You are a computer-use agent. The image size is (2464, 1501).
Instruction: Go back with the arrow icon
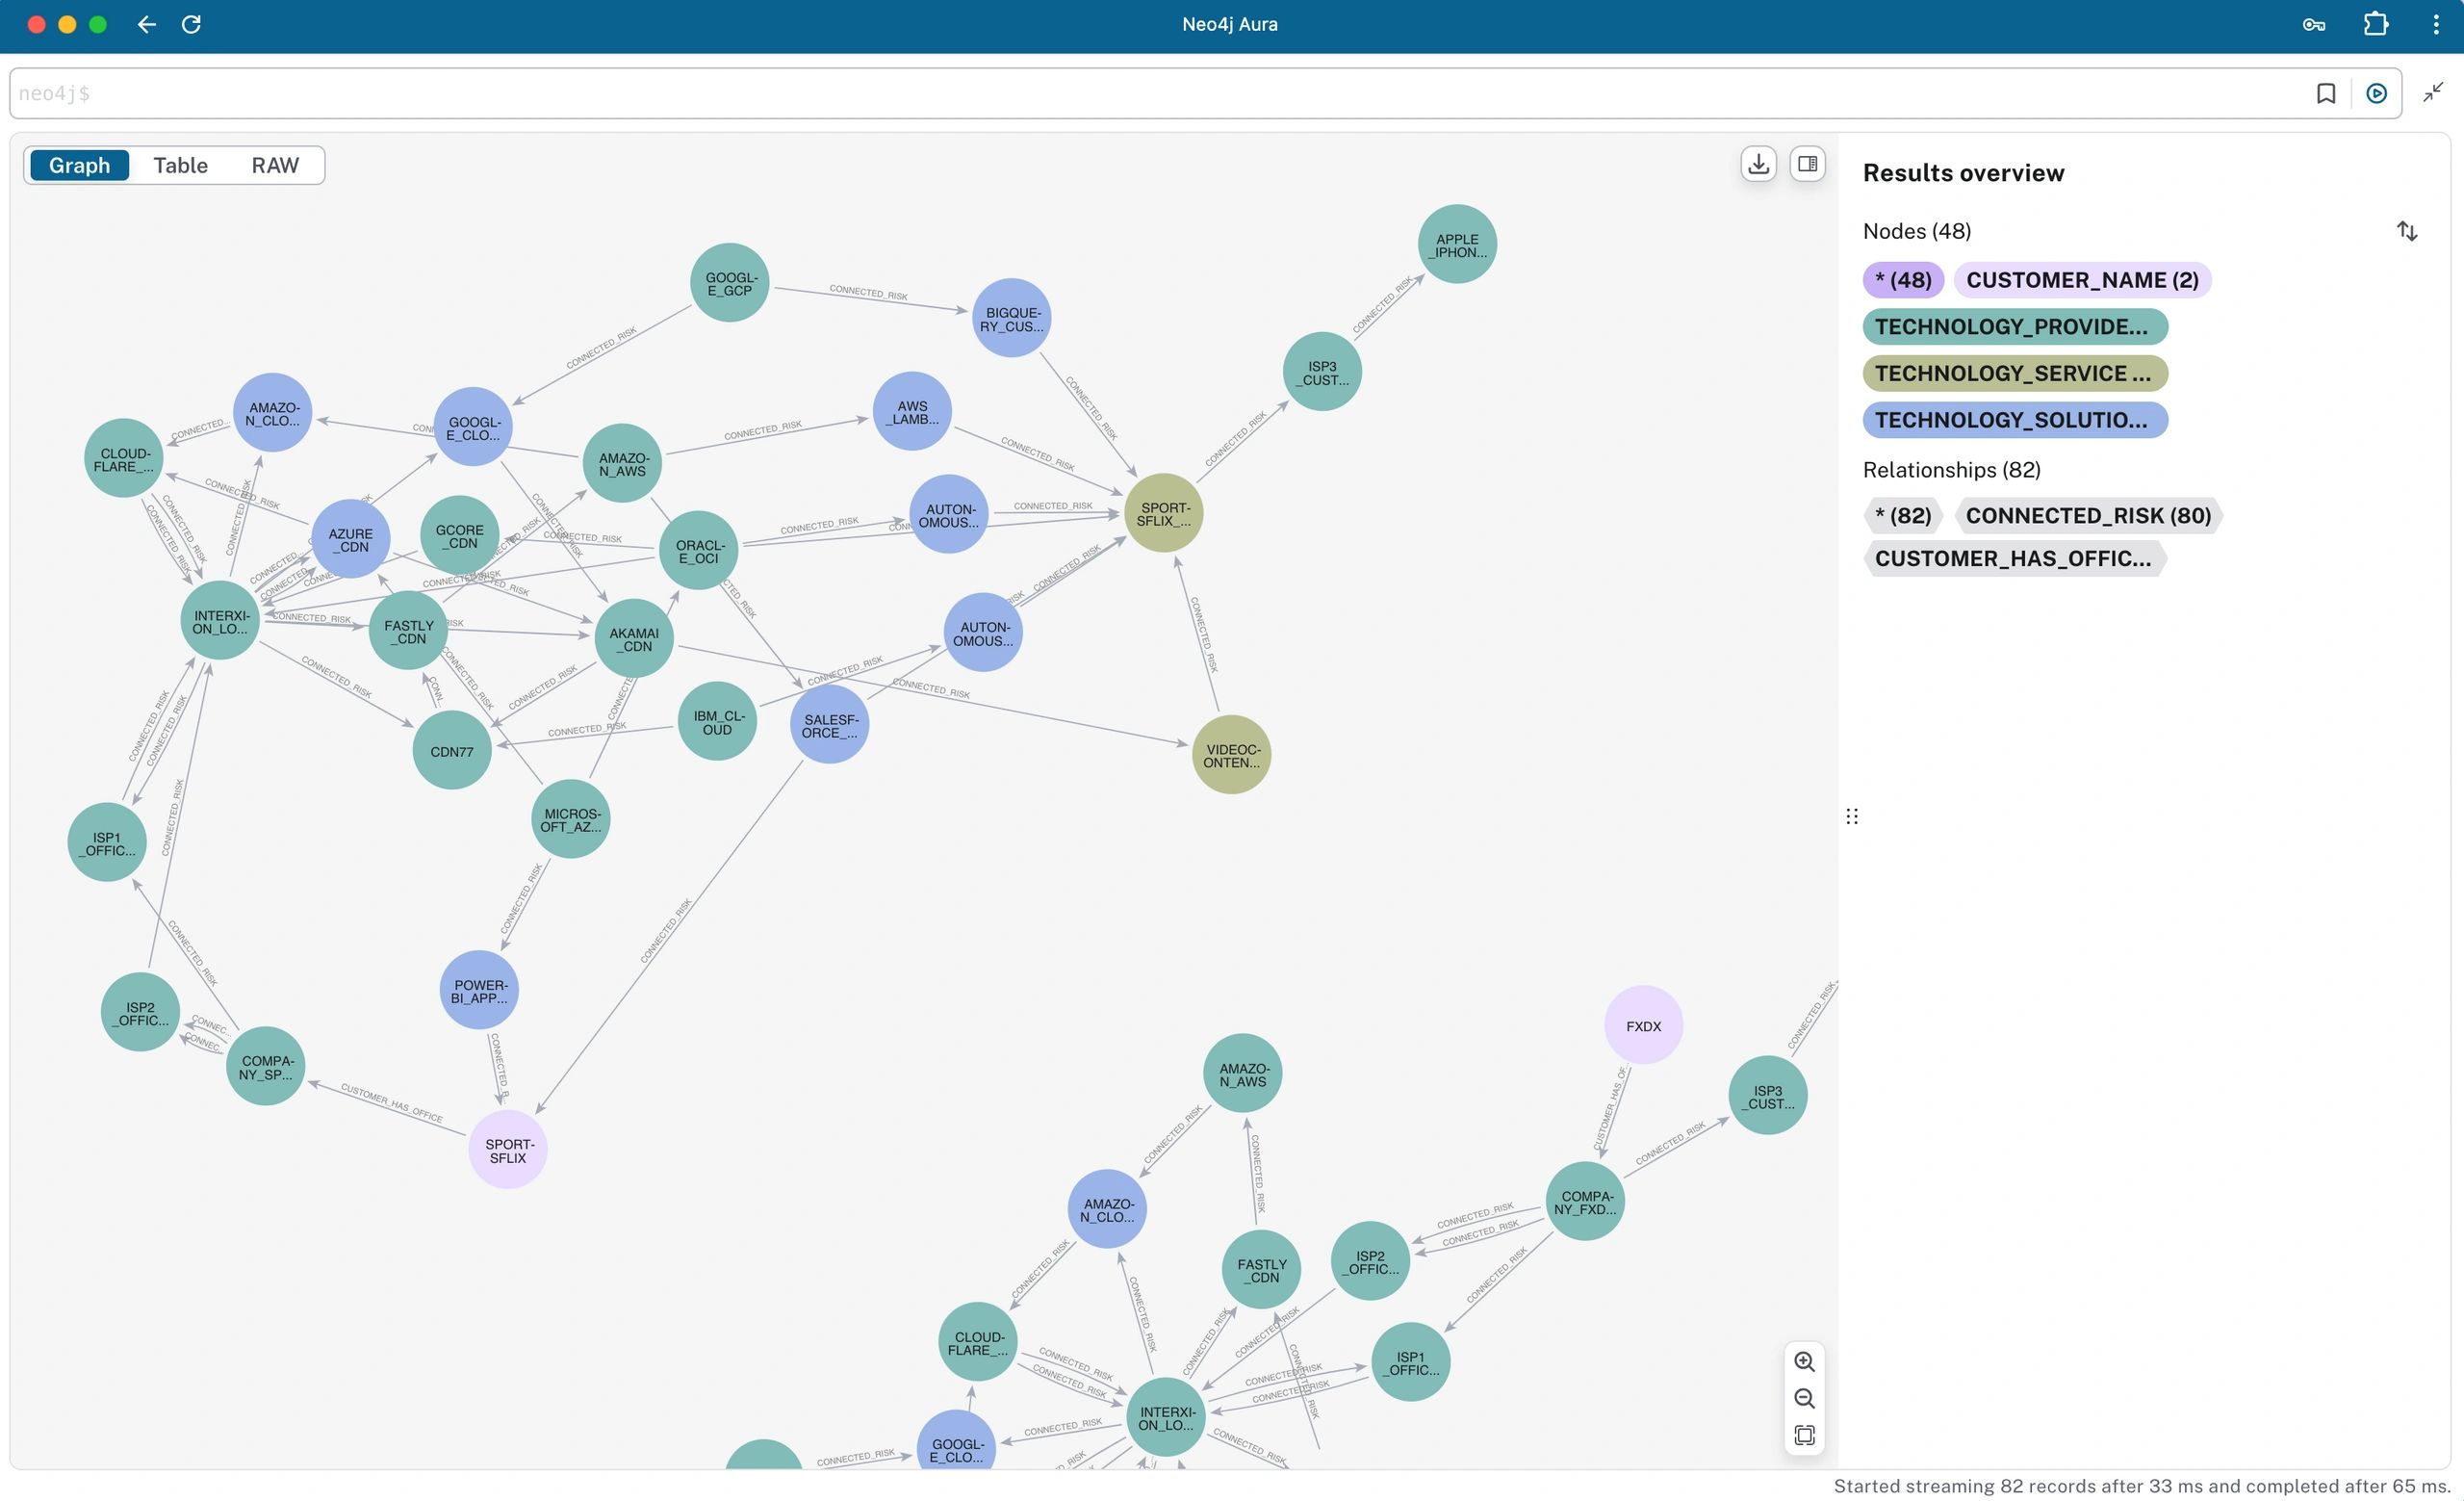point(146,24)
